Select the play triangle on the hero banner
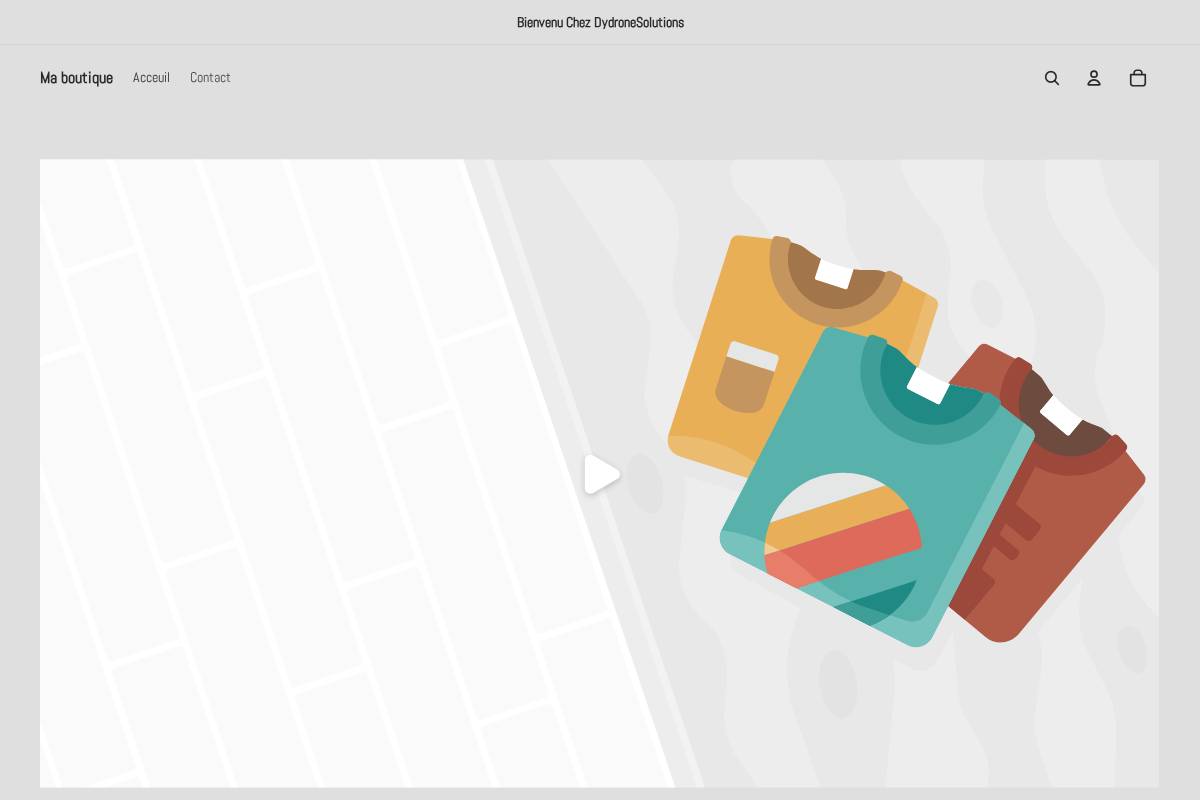The height and width of the screenshot is (800, 1200). point(602,475)
